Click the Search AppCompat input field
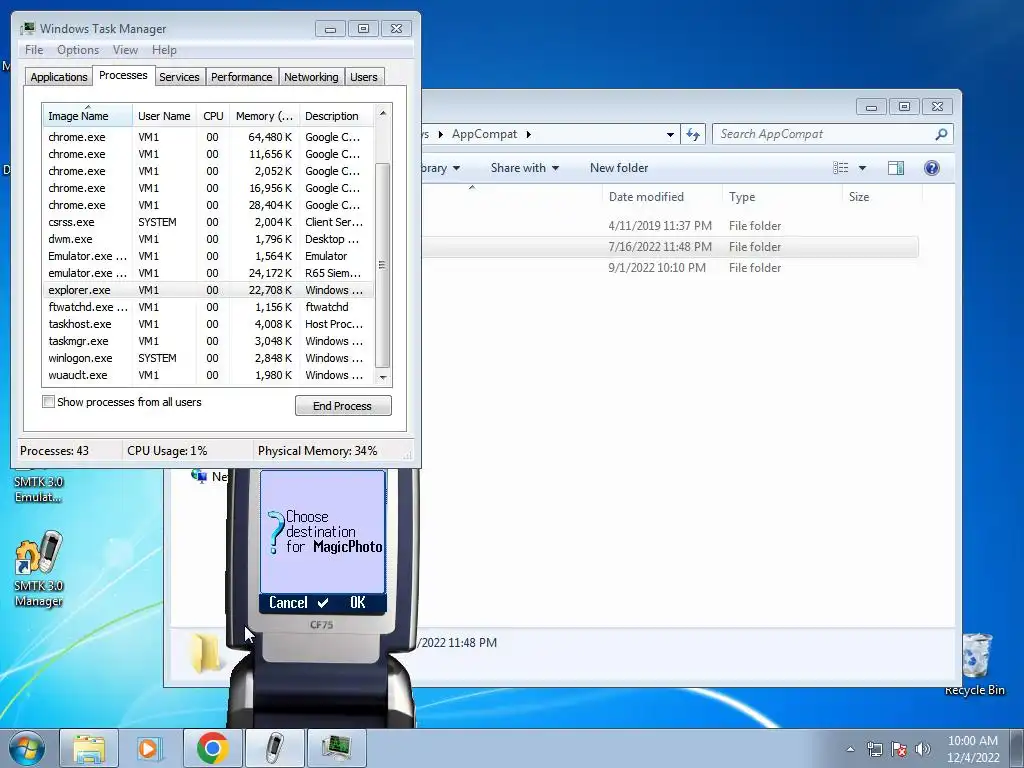Viewport: 1024px width, 768px height. [825, 134]
